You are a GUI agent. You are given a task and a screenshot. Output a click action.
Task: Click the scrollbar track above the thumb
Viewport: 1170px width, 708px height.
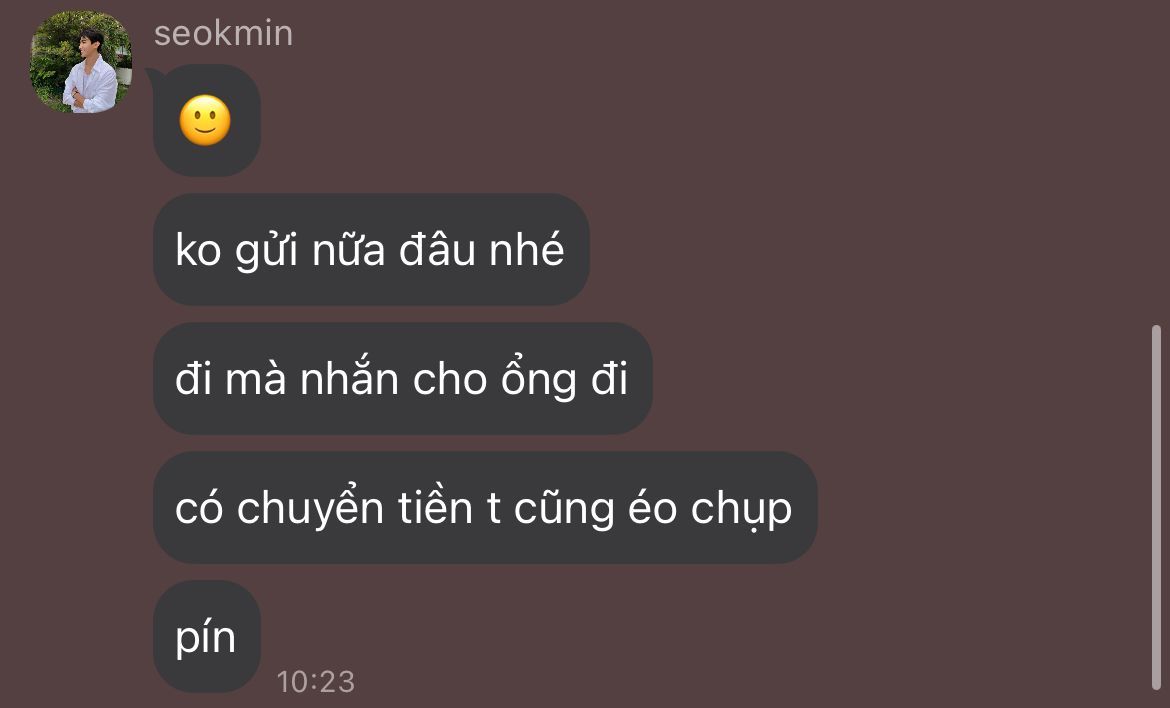(1156, 164)
